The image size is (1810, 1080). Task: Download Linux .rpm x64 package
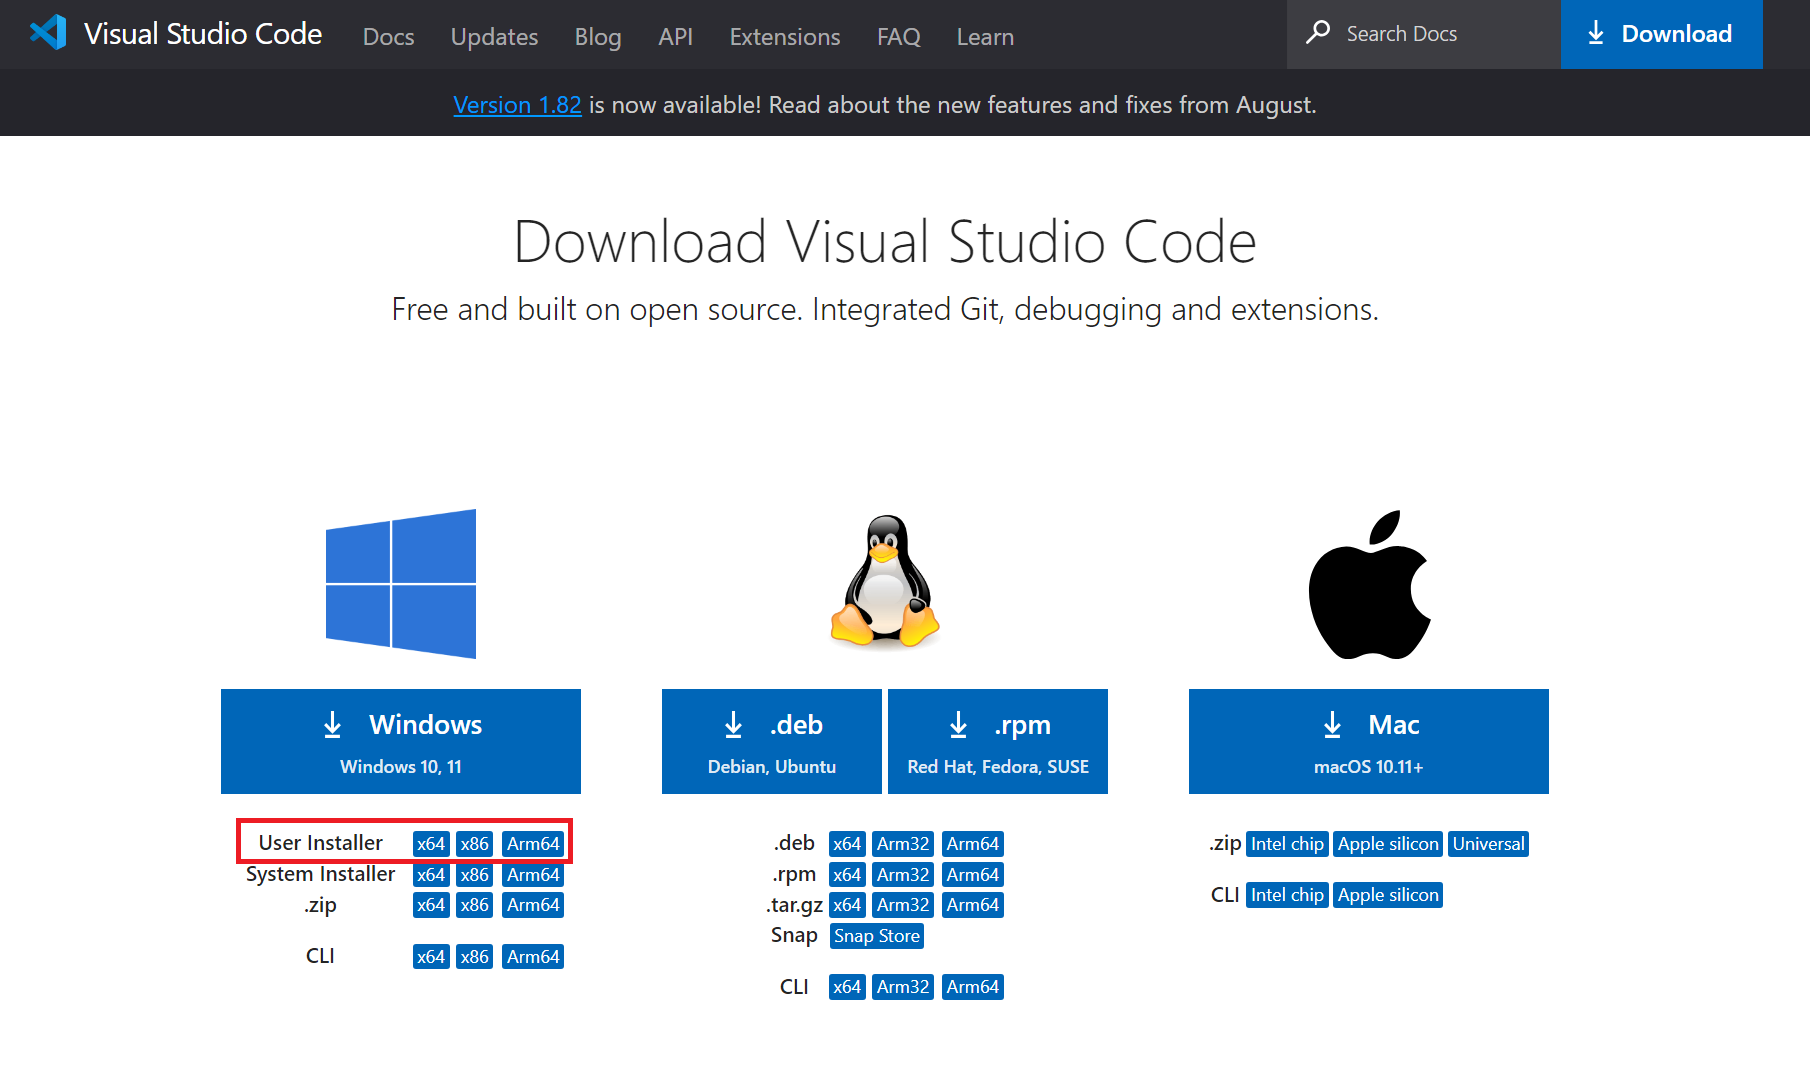[847, 875]
